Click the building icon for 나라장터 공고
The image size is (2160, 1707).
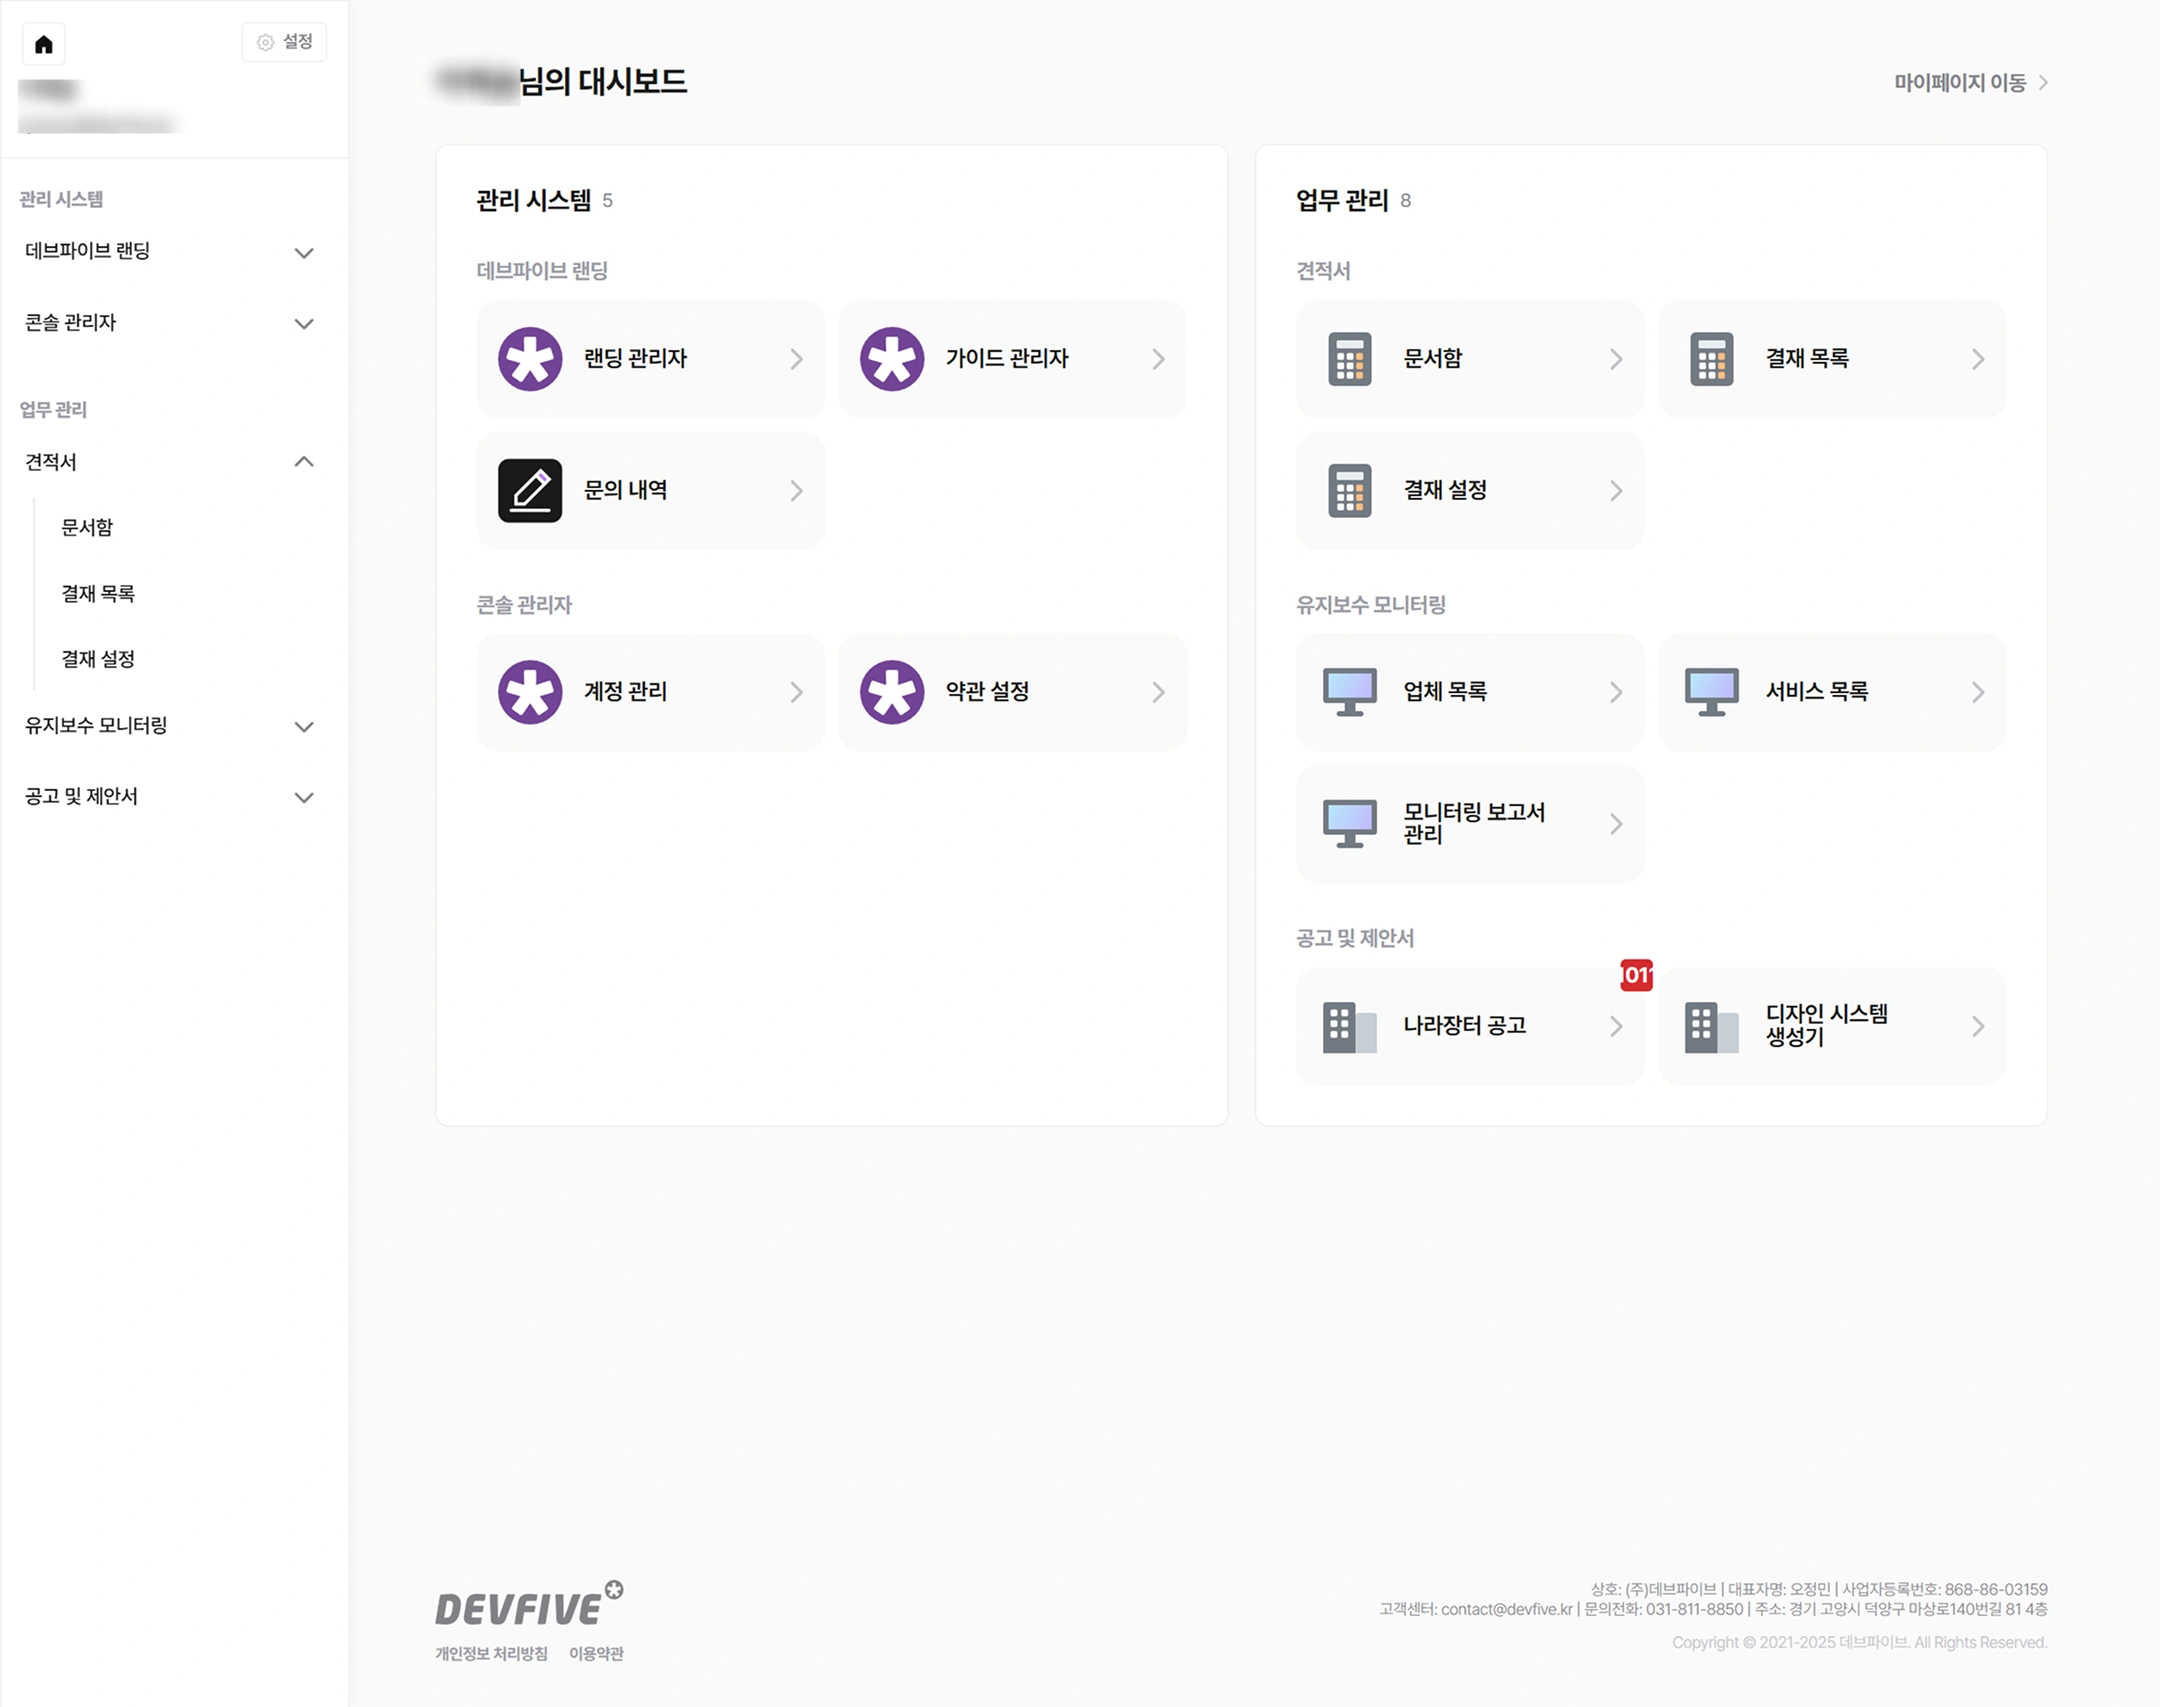(1350, 1027)
